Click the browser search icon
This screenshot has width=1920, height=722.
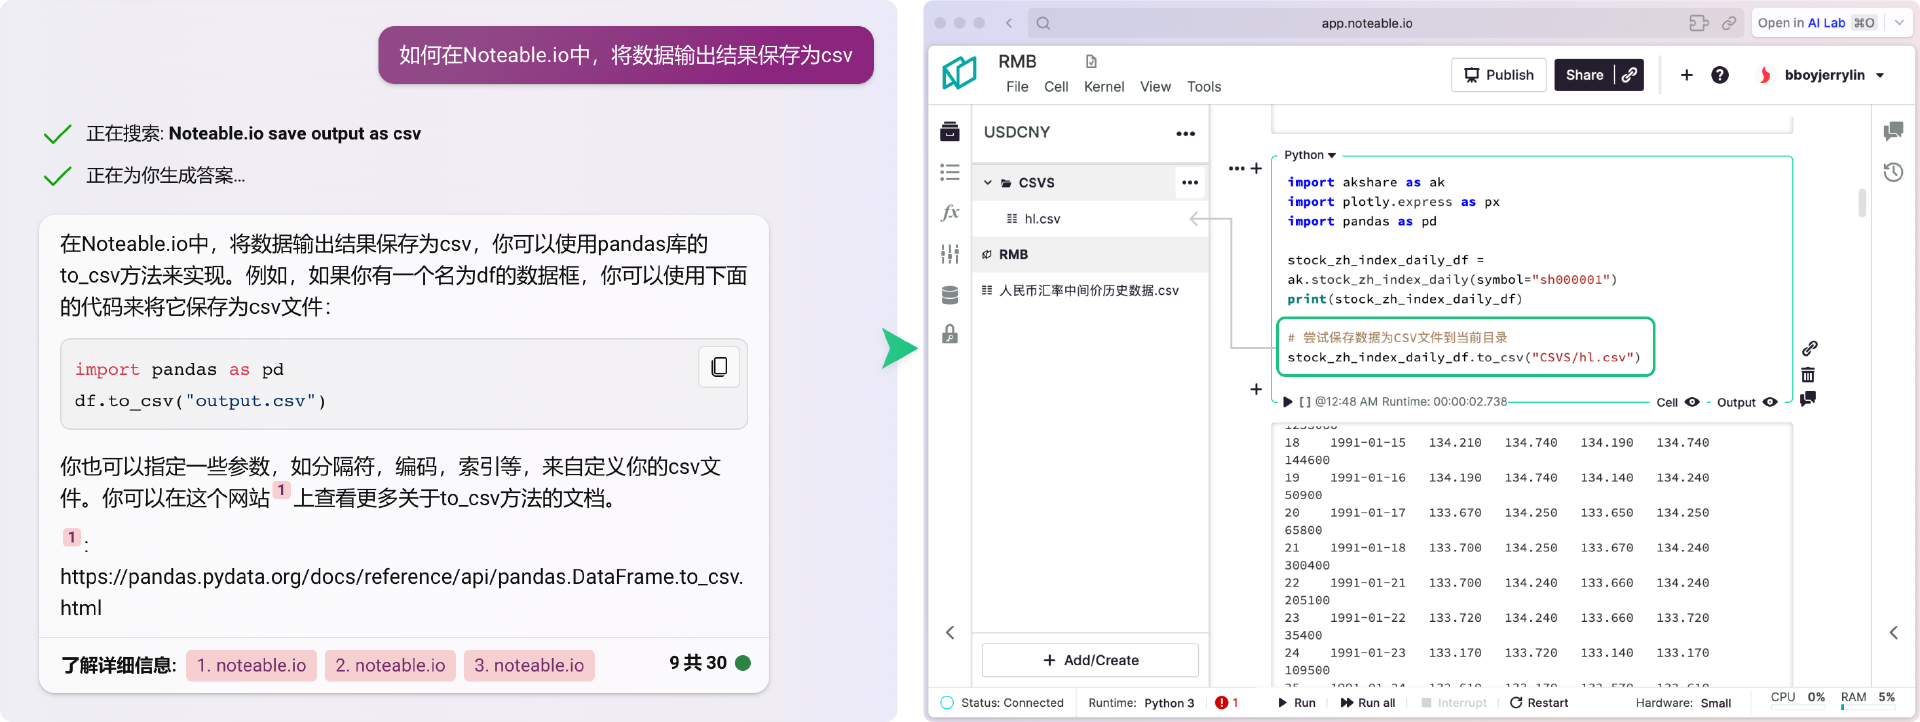(x=1043, y=23)
